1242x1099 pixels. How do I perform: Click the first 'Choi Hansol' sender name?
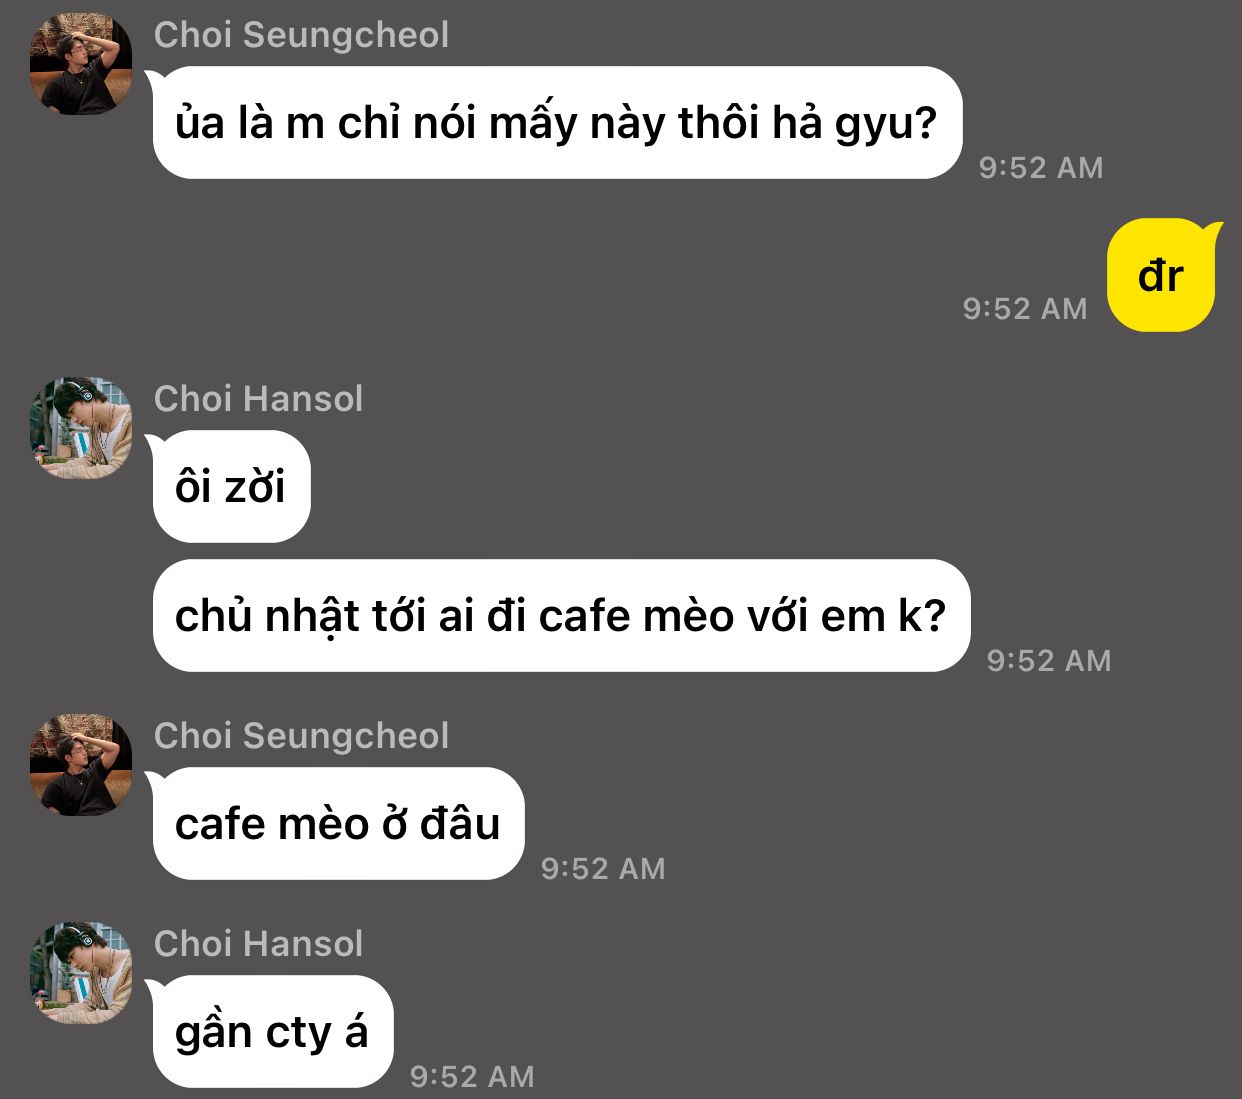click(x=258, y=399)
